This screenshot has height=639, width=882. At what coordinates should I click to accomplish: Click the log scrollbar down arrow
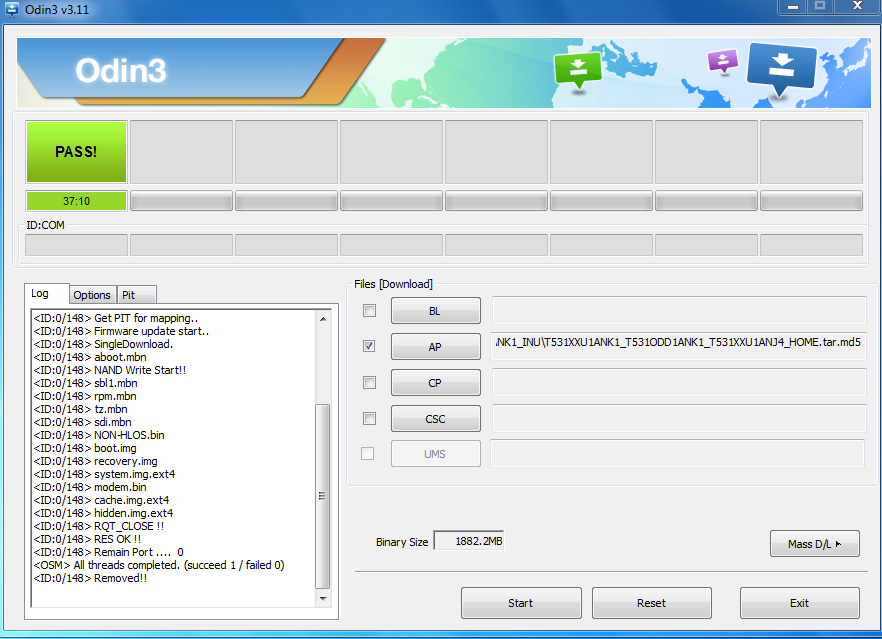[x=323, y=598]
